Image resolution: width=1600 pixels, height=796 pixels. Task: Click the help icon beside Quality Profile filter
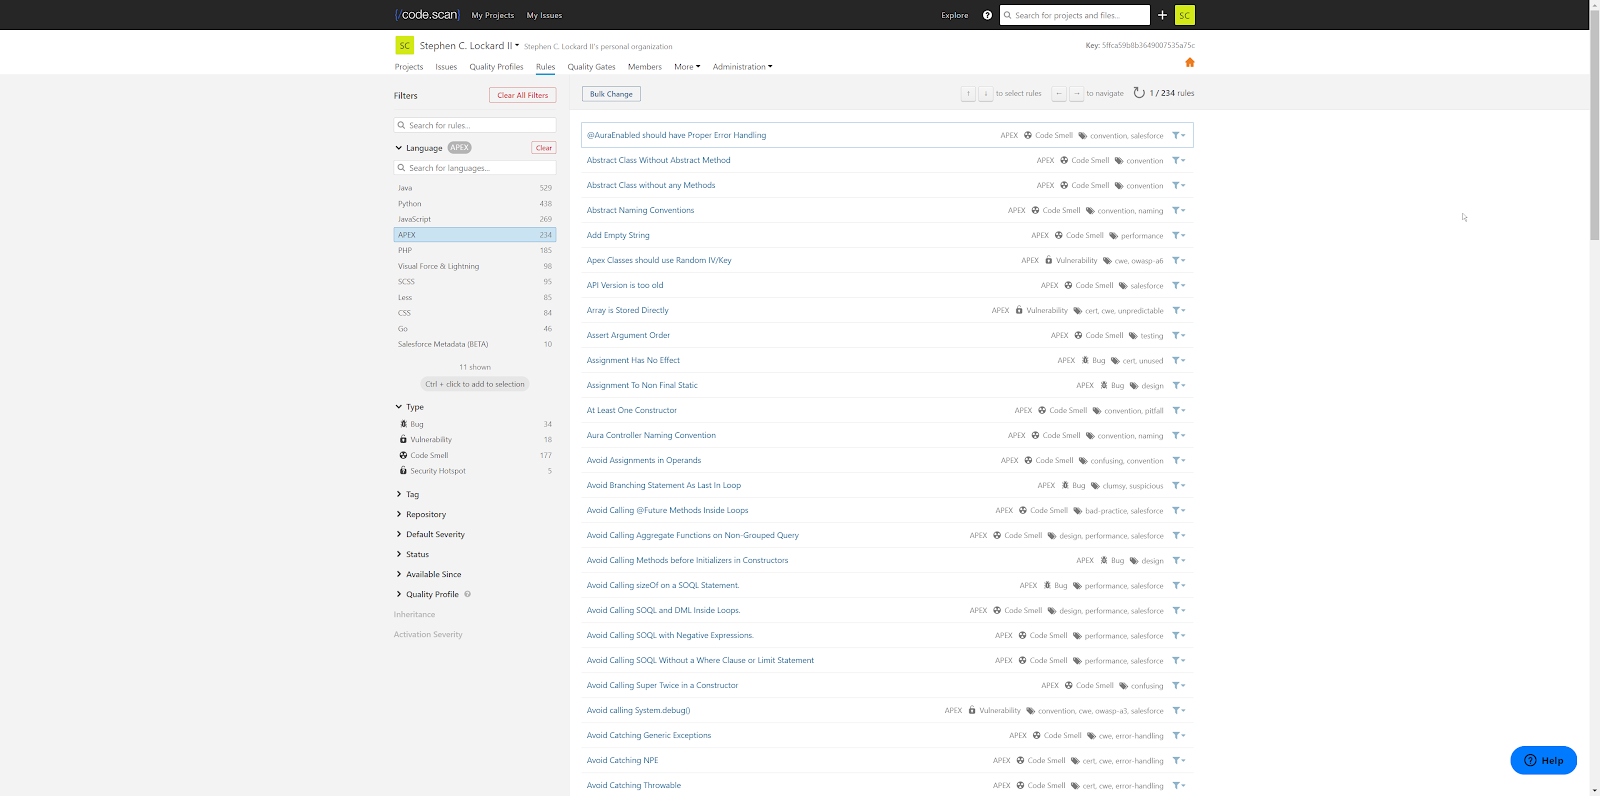tap(467, 594)
